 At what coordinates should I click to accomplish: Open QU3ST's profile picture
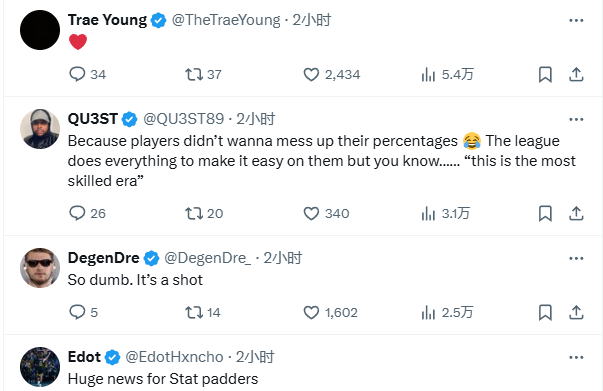click(40, 129)
